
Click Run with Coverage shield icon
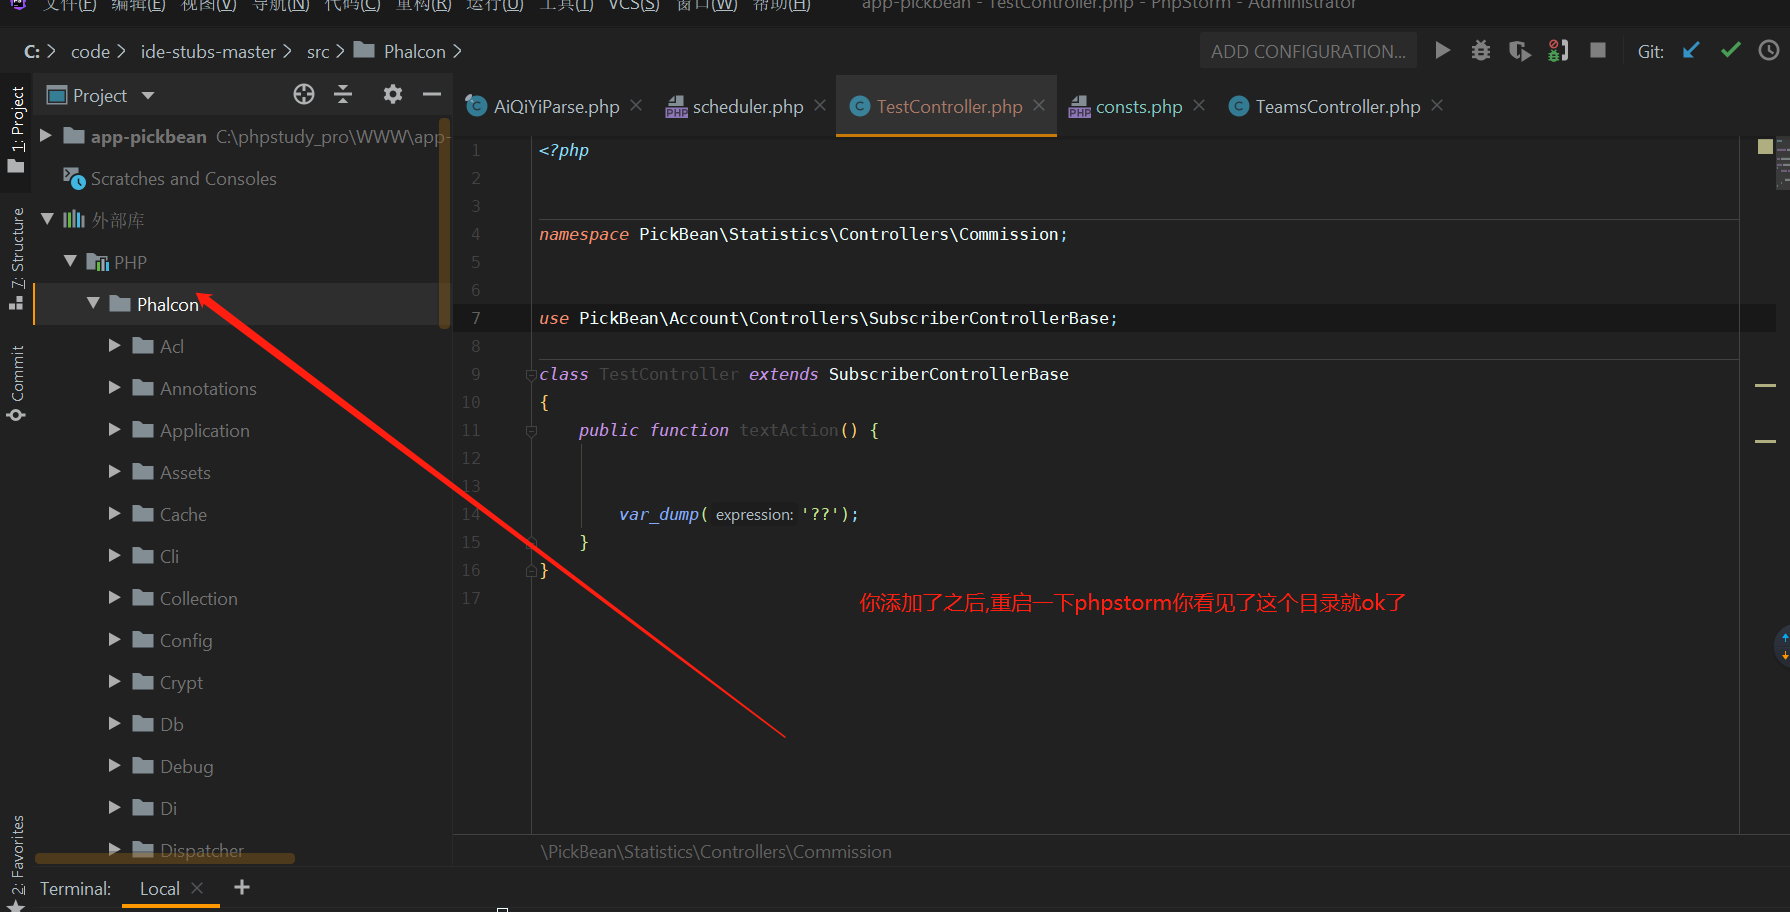click(x=1519, y=50)
